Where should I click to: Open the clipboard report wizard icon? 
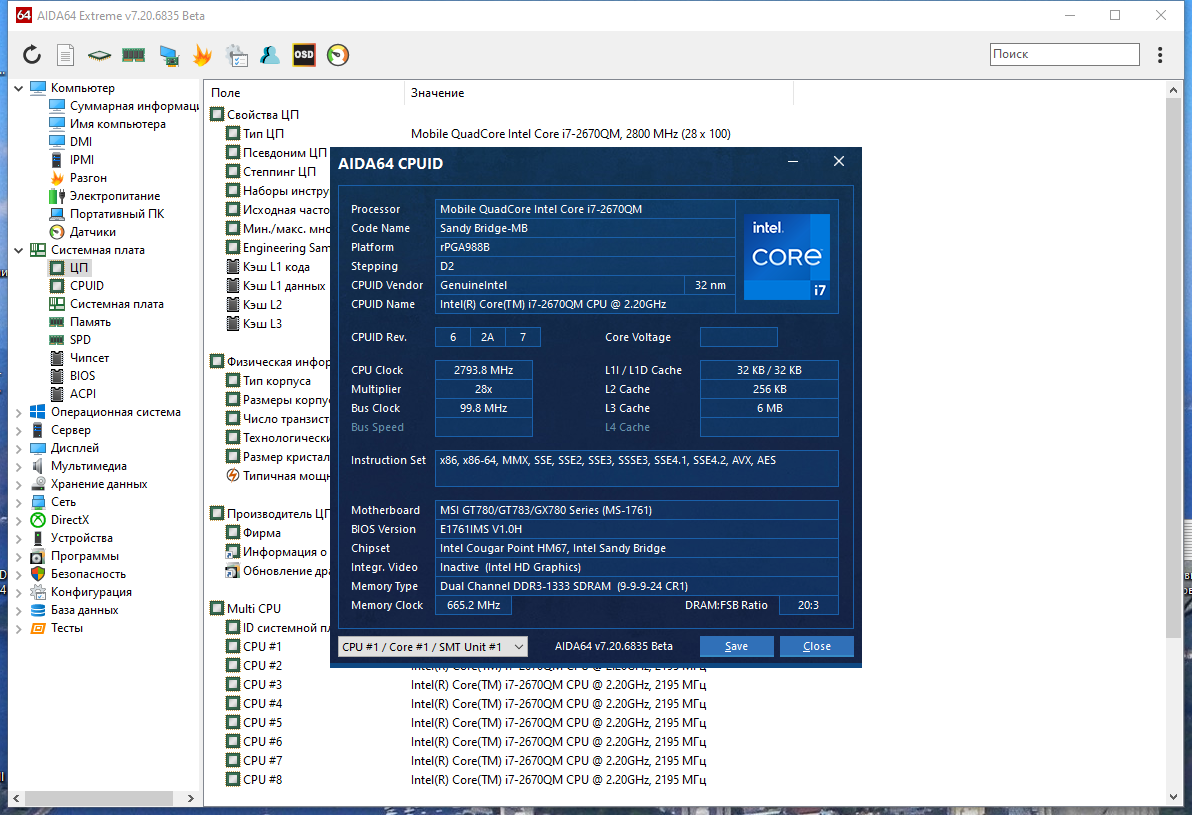[236, 55]
